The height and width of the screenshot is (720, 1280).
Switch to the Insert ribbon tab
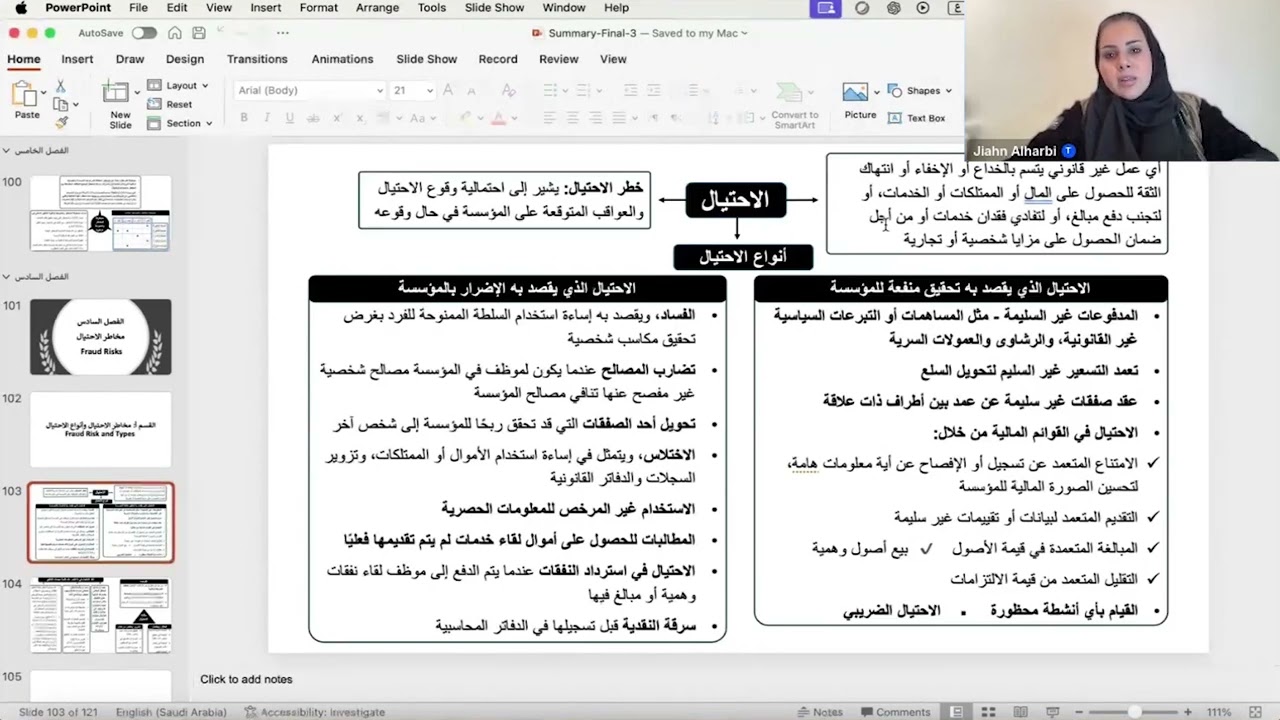pyautogui.click(x=77, y=59)
